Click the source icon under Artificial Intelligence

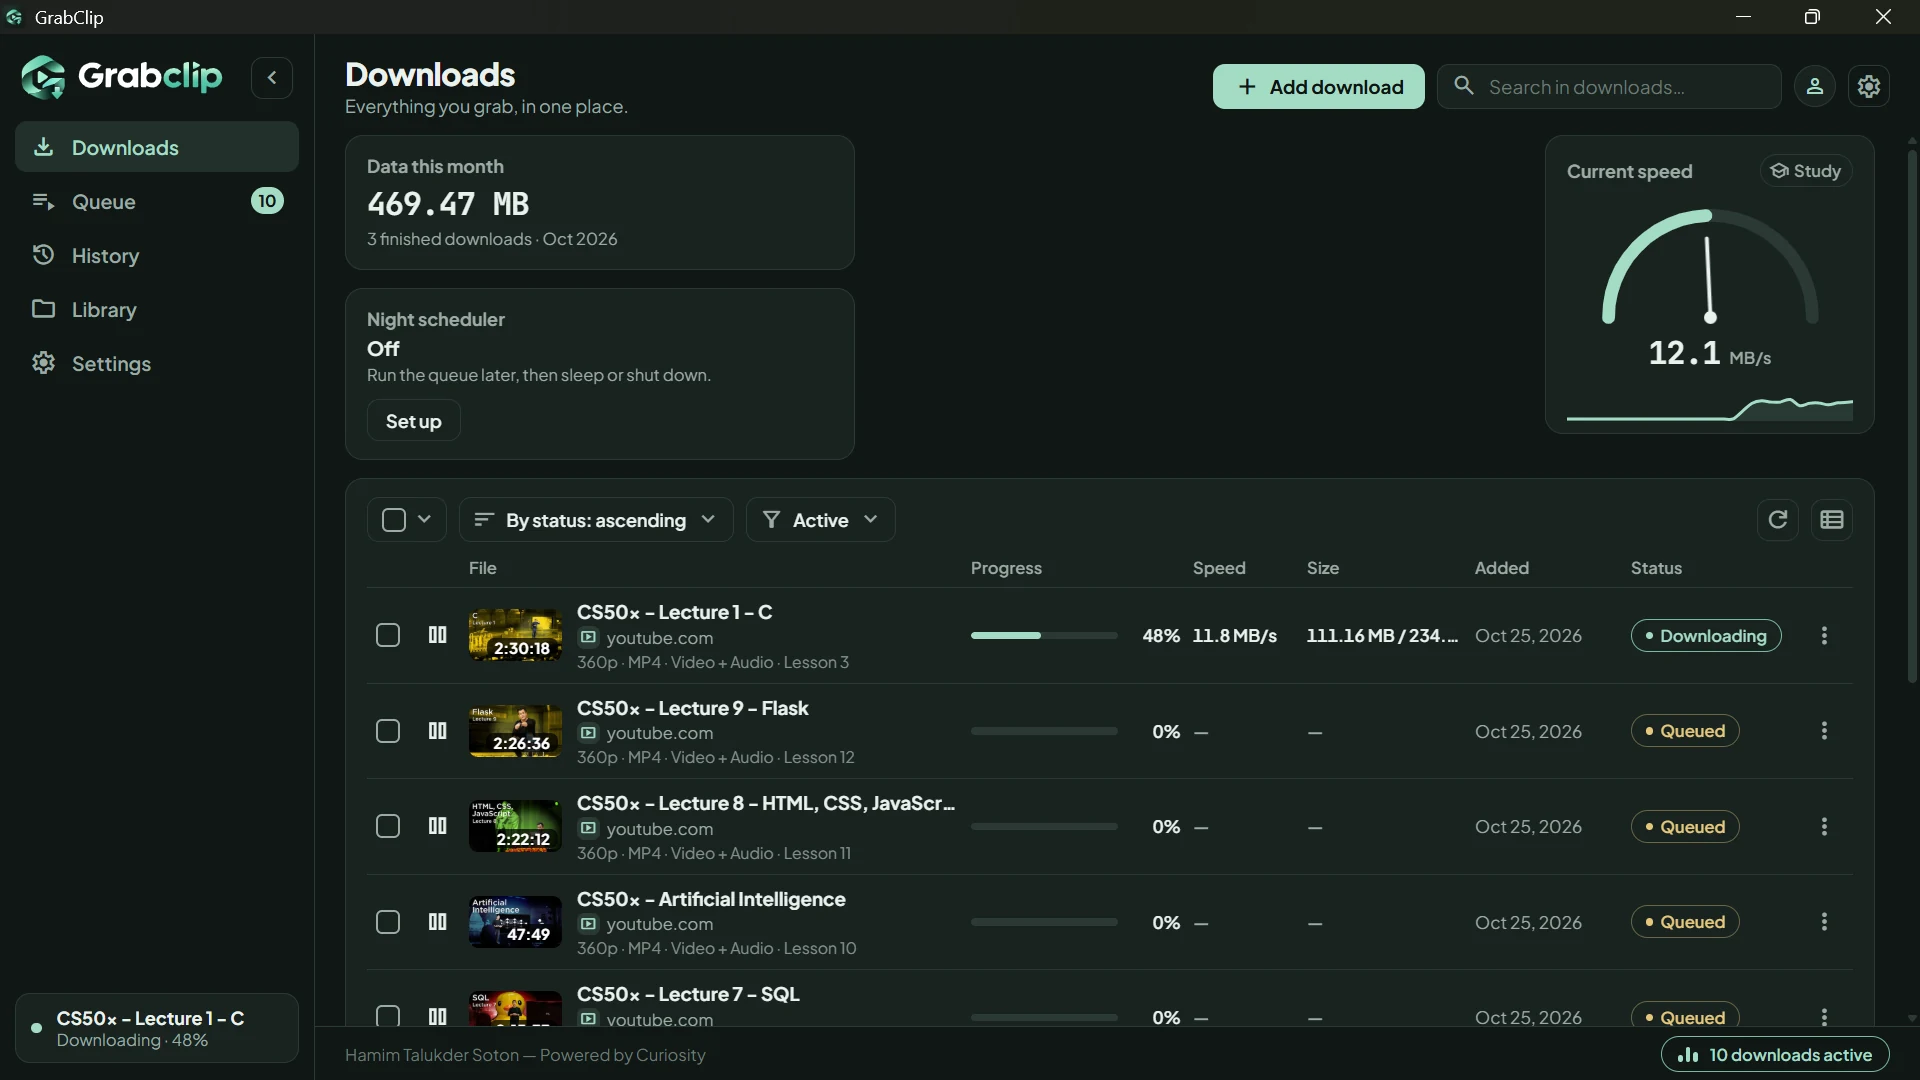click(x=588, y=924)
